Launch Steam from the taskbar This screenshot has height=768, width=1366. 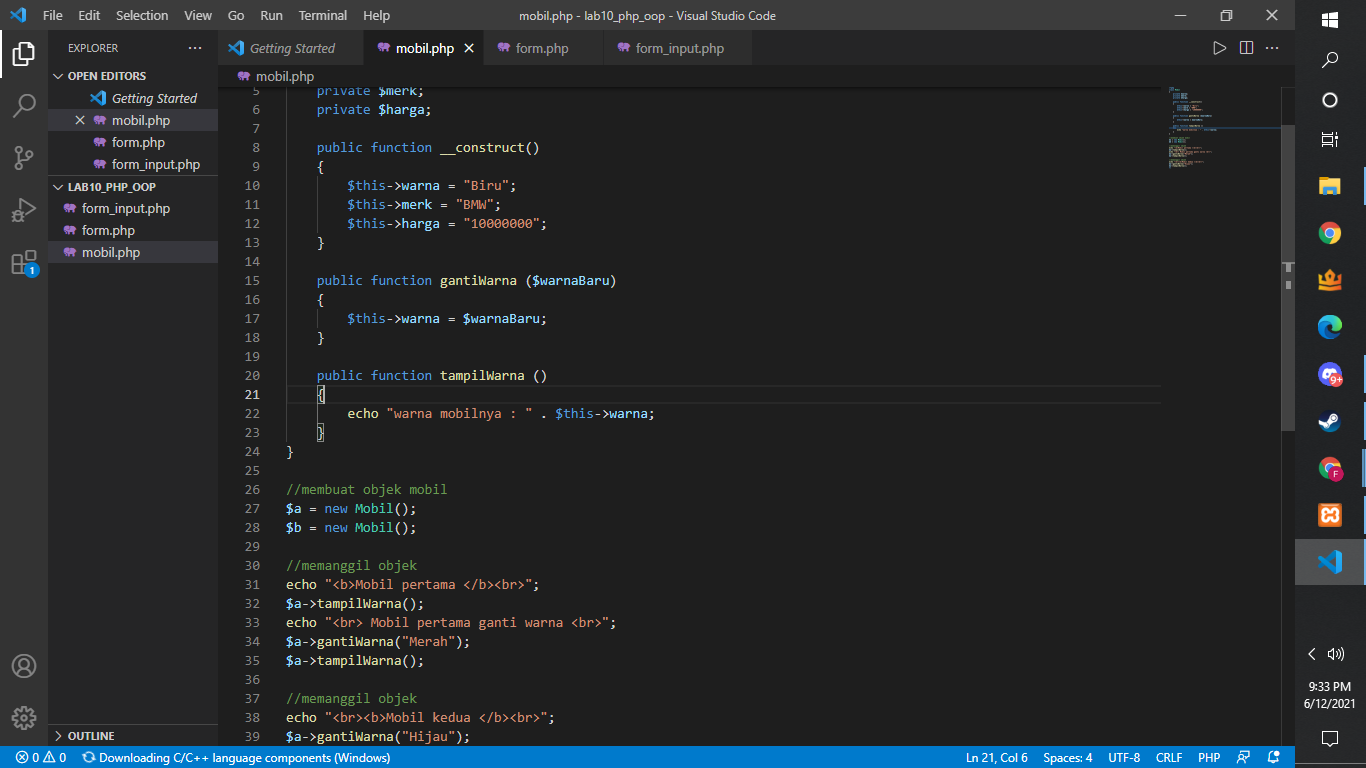(1329, 421)
